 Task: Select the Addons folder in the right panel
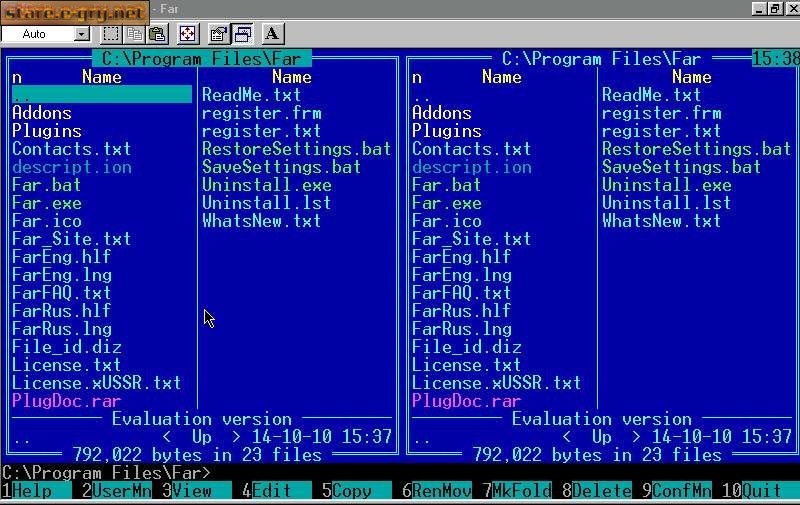coord(442,113)
